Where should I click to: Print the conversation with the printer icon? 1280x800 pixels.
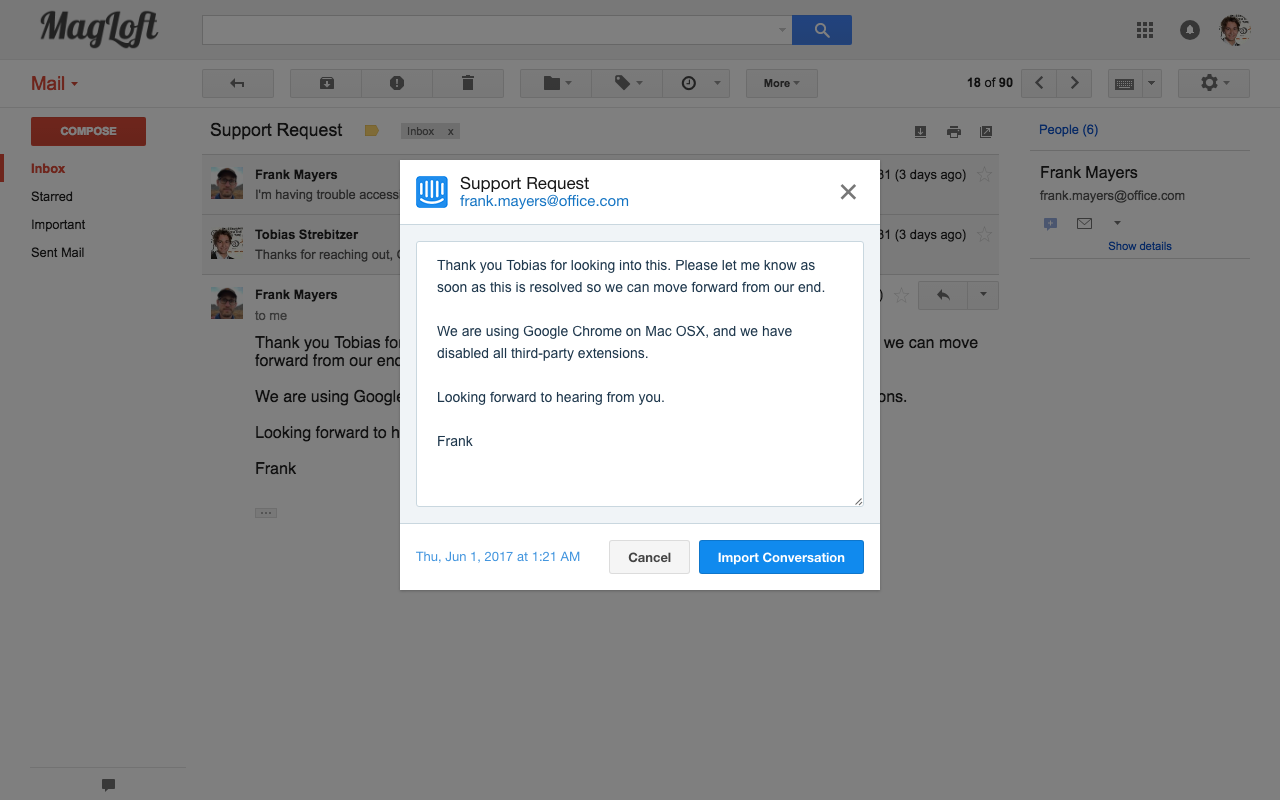pos(954,132)
